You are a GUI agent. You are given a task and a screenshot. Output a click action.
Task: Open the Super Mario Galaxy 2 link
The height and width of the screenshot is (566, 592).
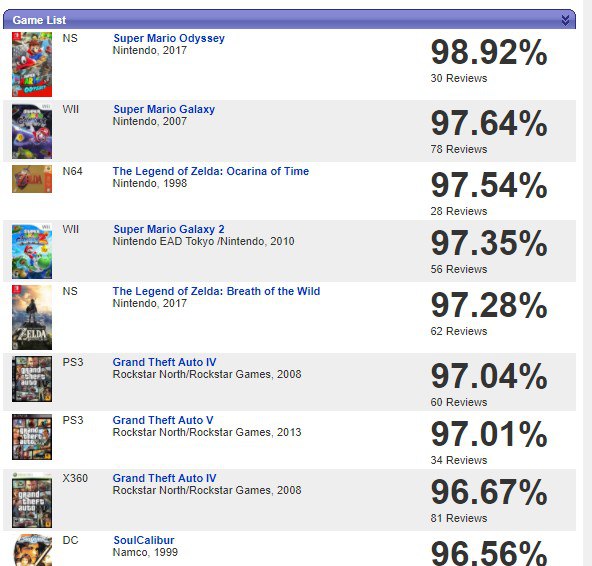168,229
